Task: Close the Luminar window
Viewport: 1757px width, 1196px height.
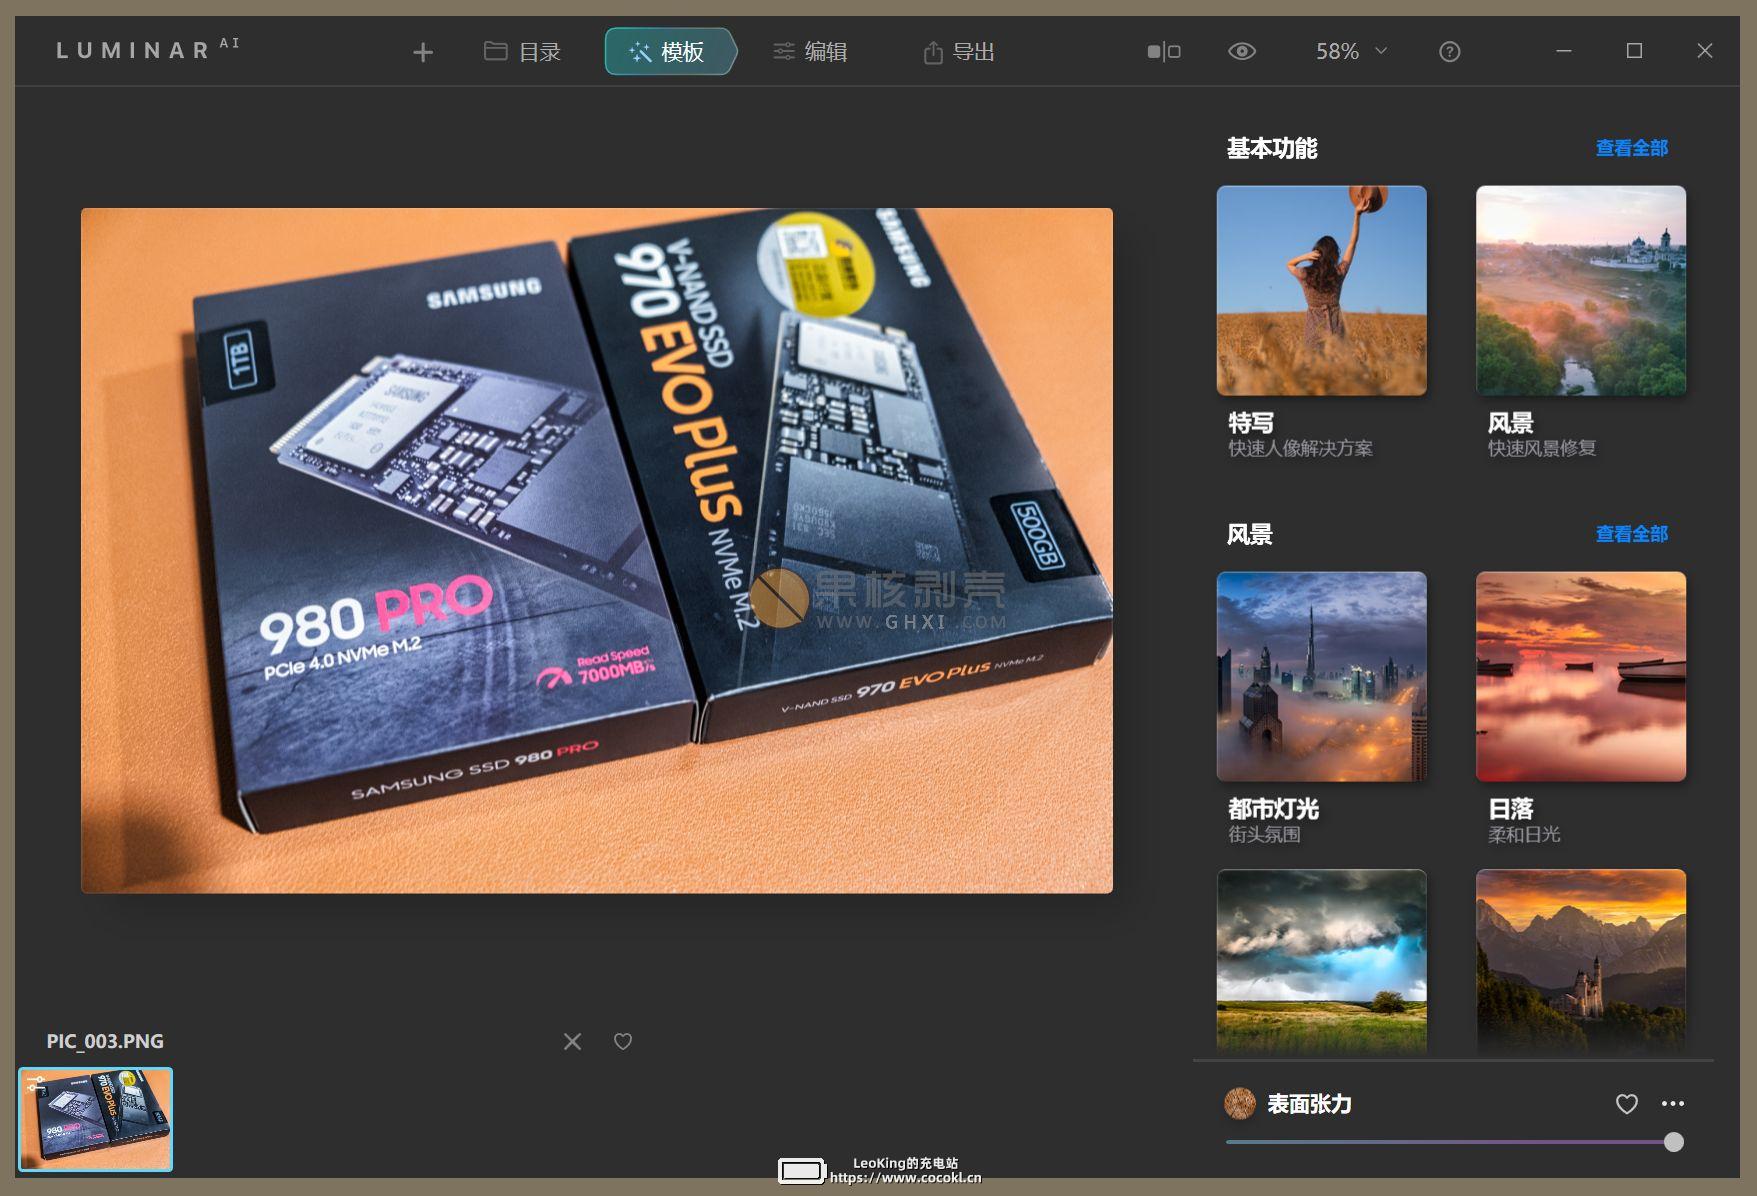Action: [x=1705, y=51]
